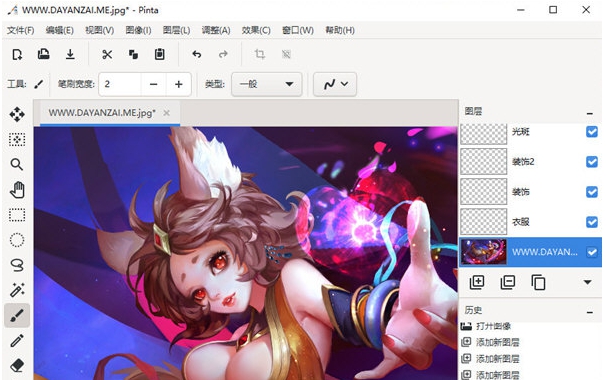Image resolution: width=606 pixels, height=380 pixels.
Task: Select the Move Selected tool
Action: pyautogui.click(x=17, y=114)
